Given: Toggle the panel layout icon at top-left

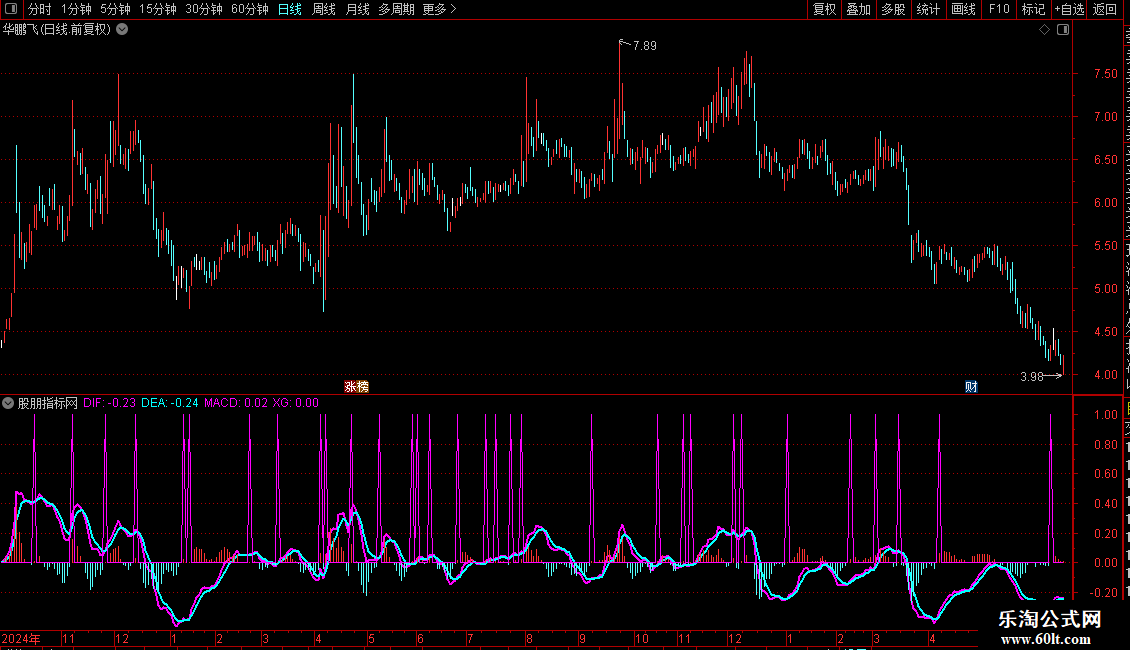Looking at the screenshot, I should pyautogui.click(x=11, y=9).
